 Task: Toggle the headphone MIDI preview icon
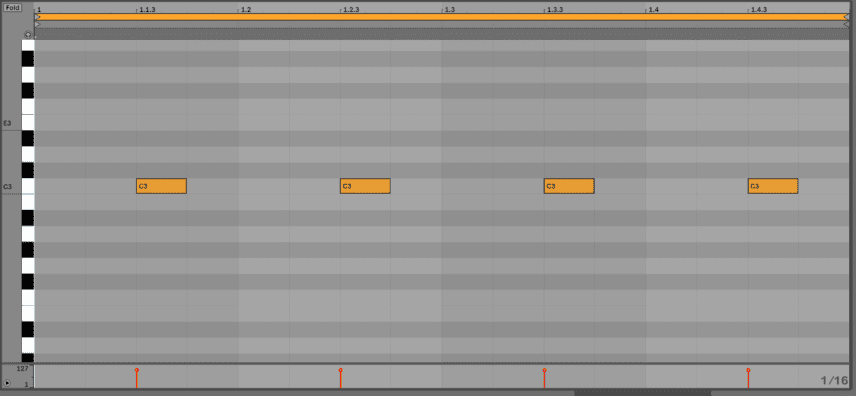[x=28, y=34]
